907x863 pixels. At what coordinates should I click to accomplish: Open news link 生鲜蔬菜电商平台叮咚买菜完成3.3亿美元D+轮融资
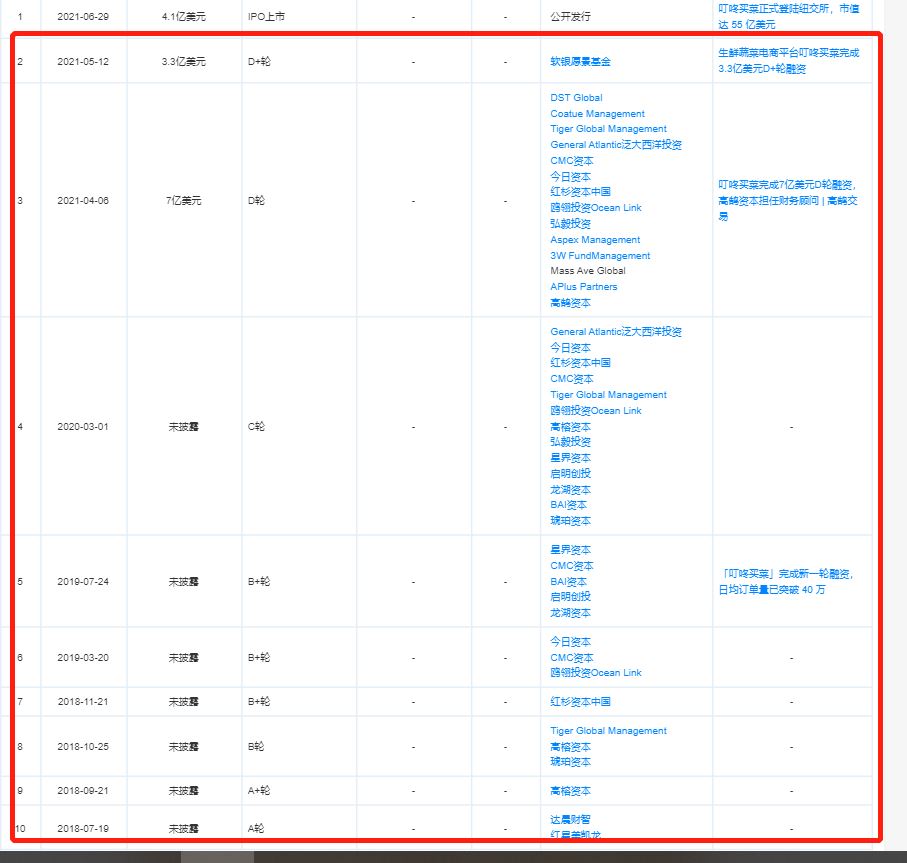click(x=788, y=61)
